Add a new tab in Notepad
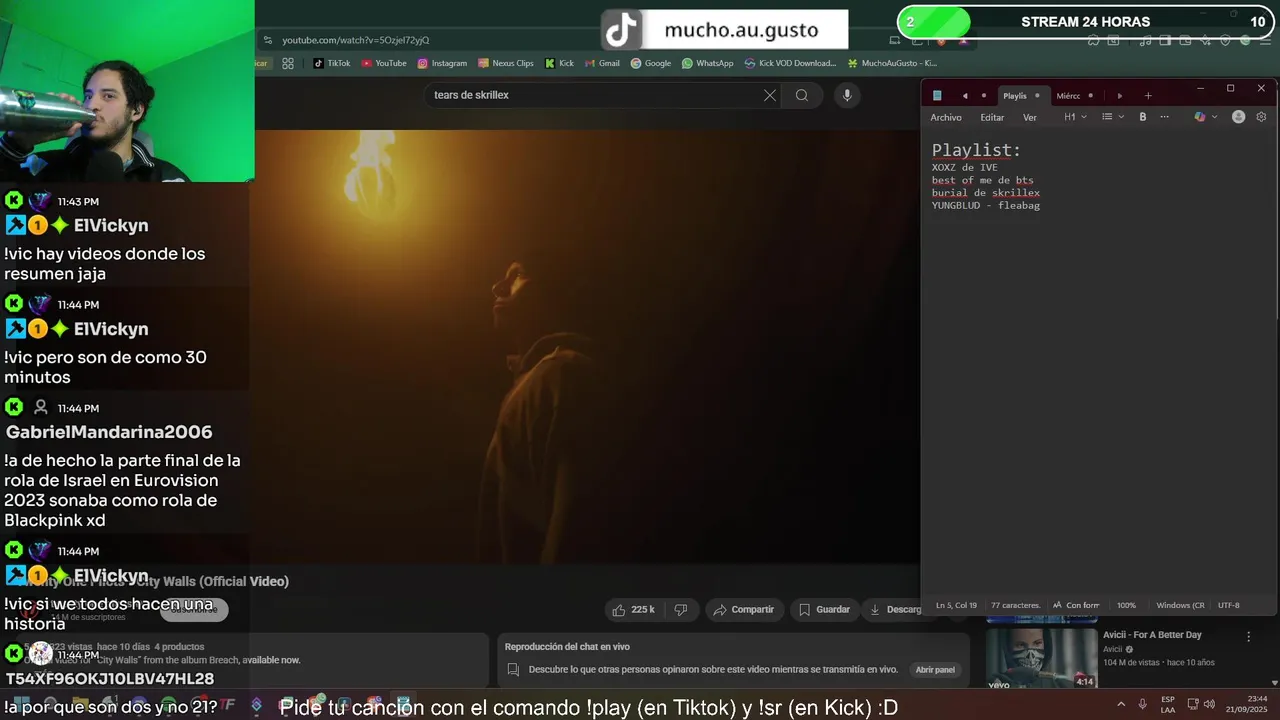The image size is (1280, 720). pos(1148,96)
